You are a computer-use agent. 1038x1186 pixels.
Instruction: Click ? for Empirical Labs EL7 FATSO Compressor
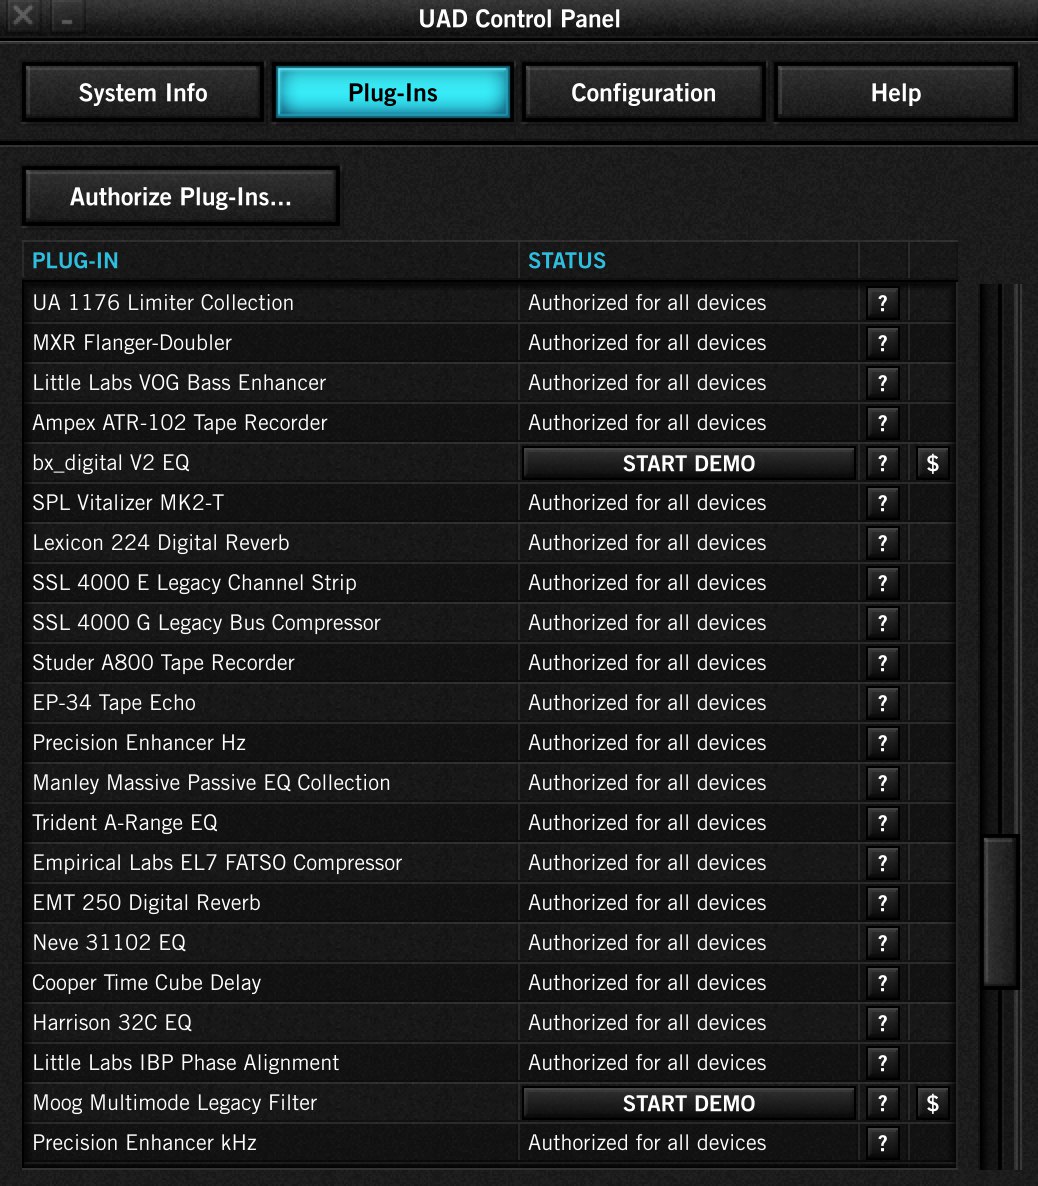click(882, 864)
